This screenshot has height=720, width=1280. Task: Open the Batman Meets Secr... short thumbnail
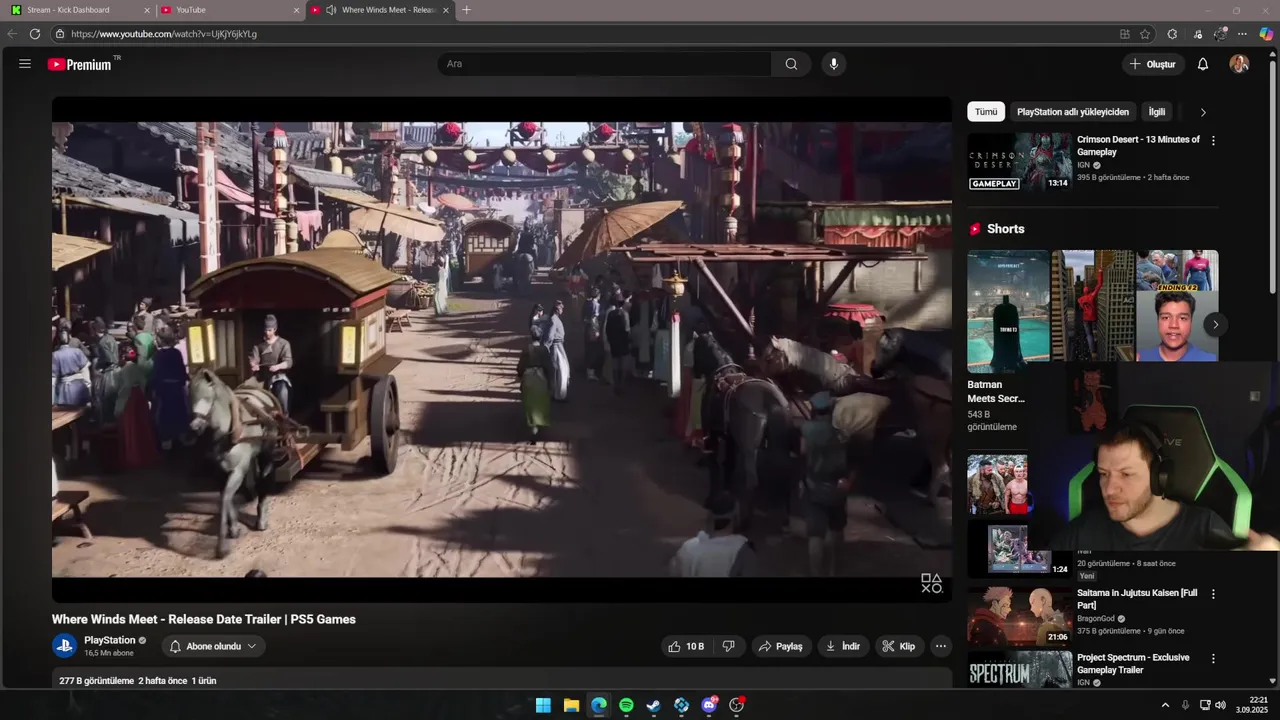click(x=1008, y=311)
